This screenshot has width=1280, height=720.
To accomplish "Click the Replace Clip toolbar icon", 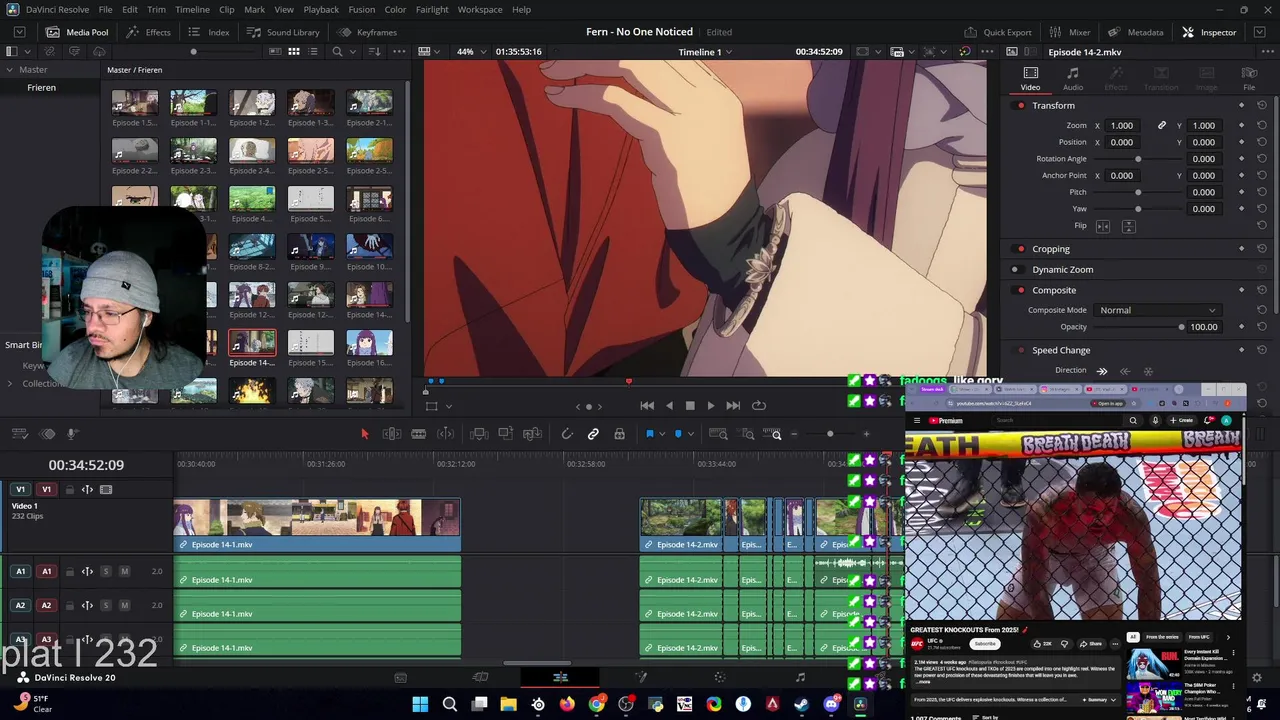I will [532, 434].
